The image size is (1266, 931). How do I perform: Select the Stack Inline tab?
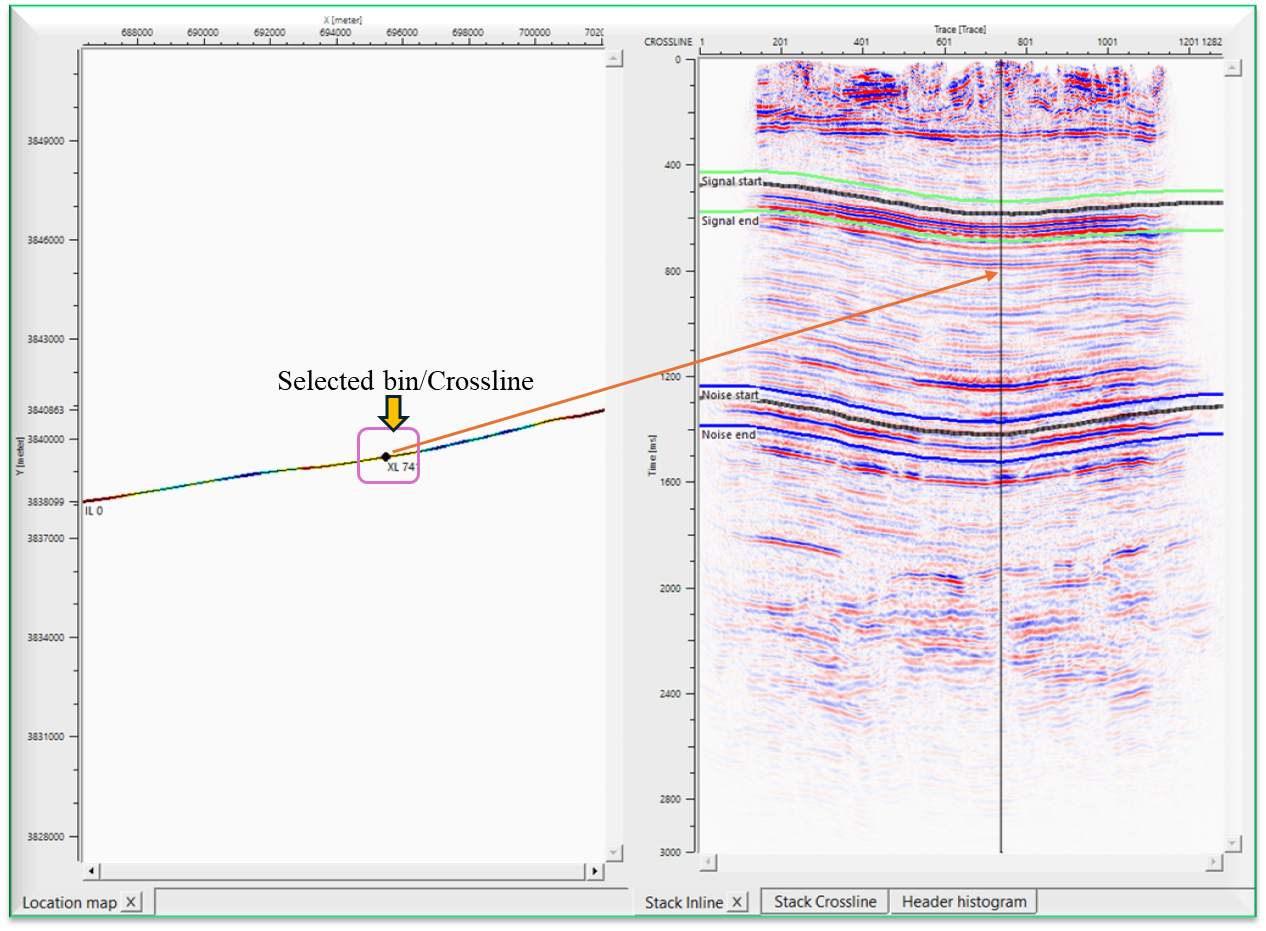pyautogui.click(x=683, y=902)
